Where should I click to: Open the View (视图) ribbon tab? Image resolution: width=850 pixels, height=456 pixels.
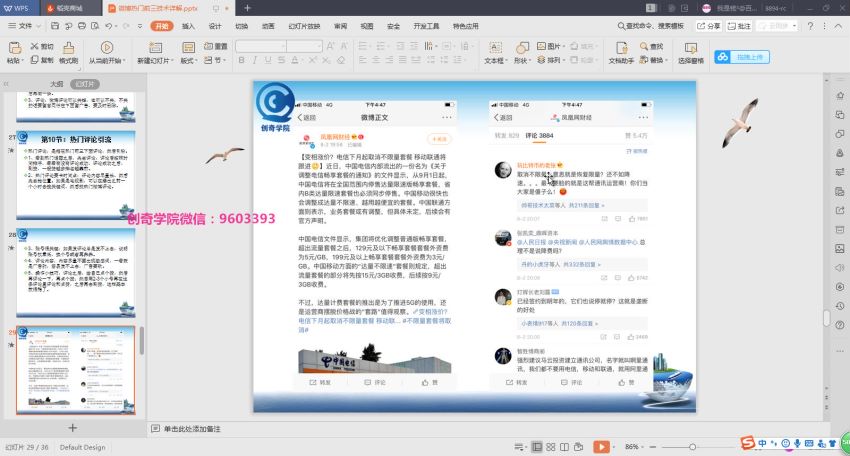click(367, 26)
